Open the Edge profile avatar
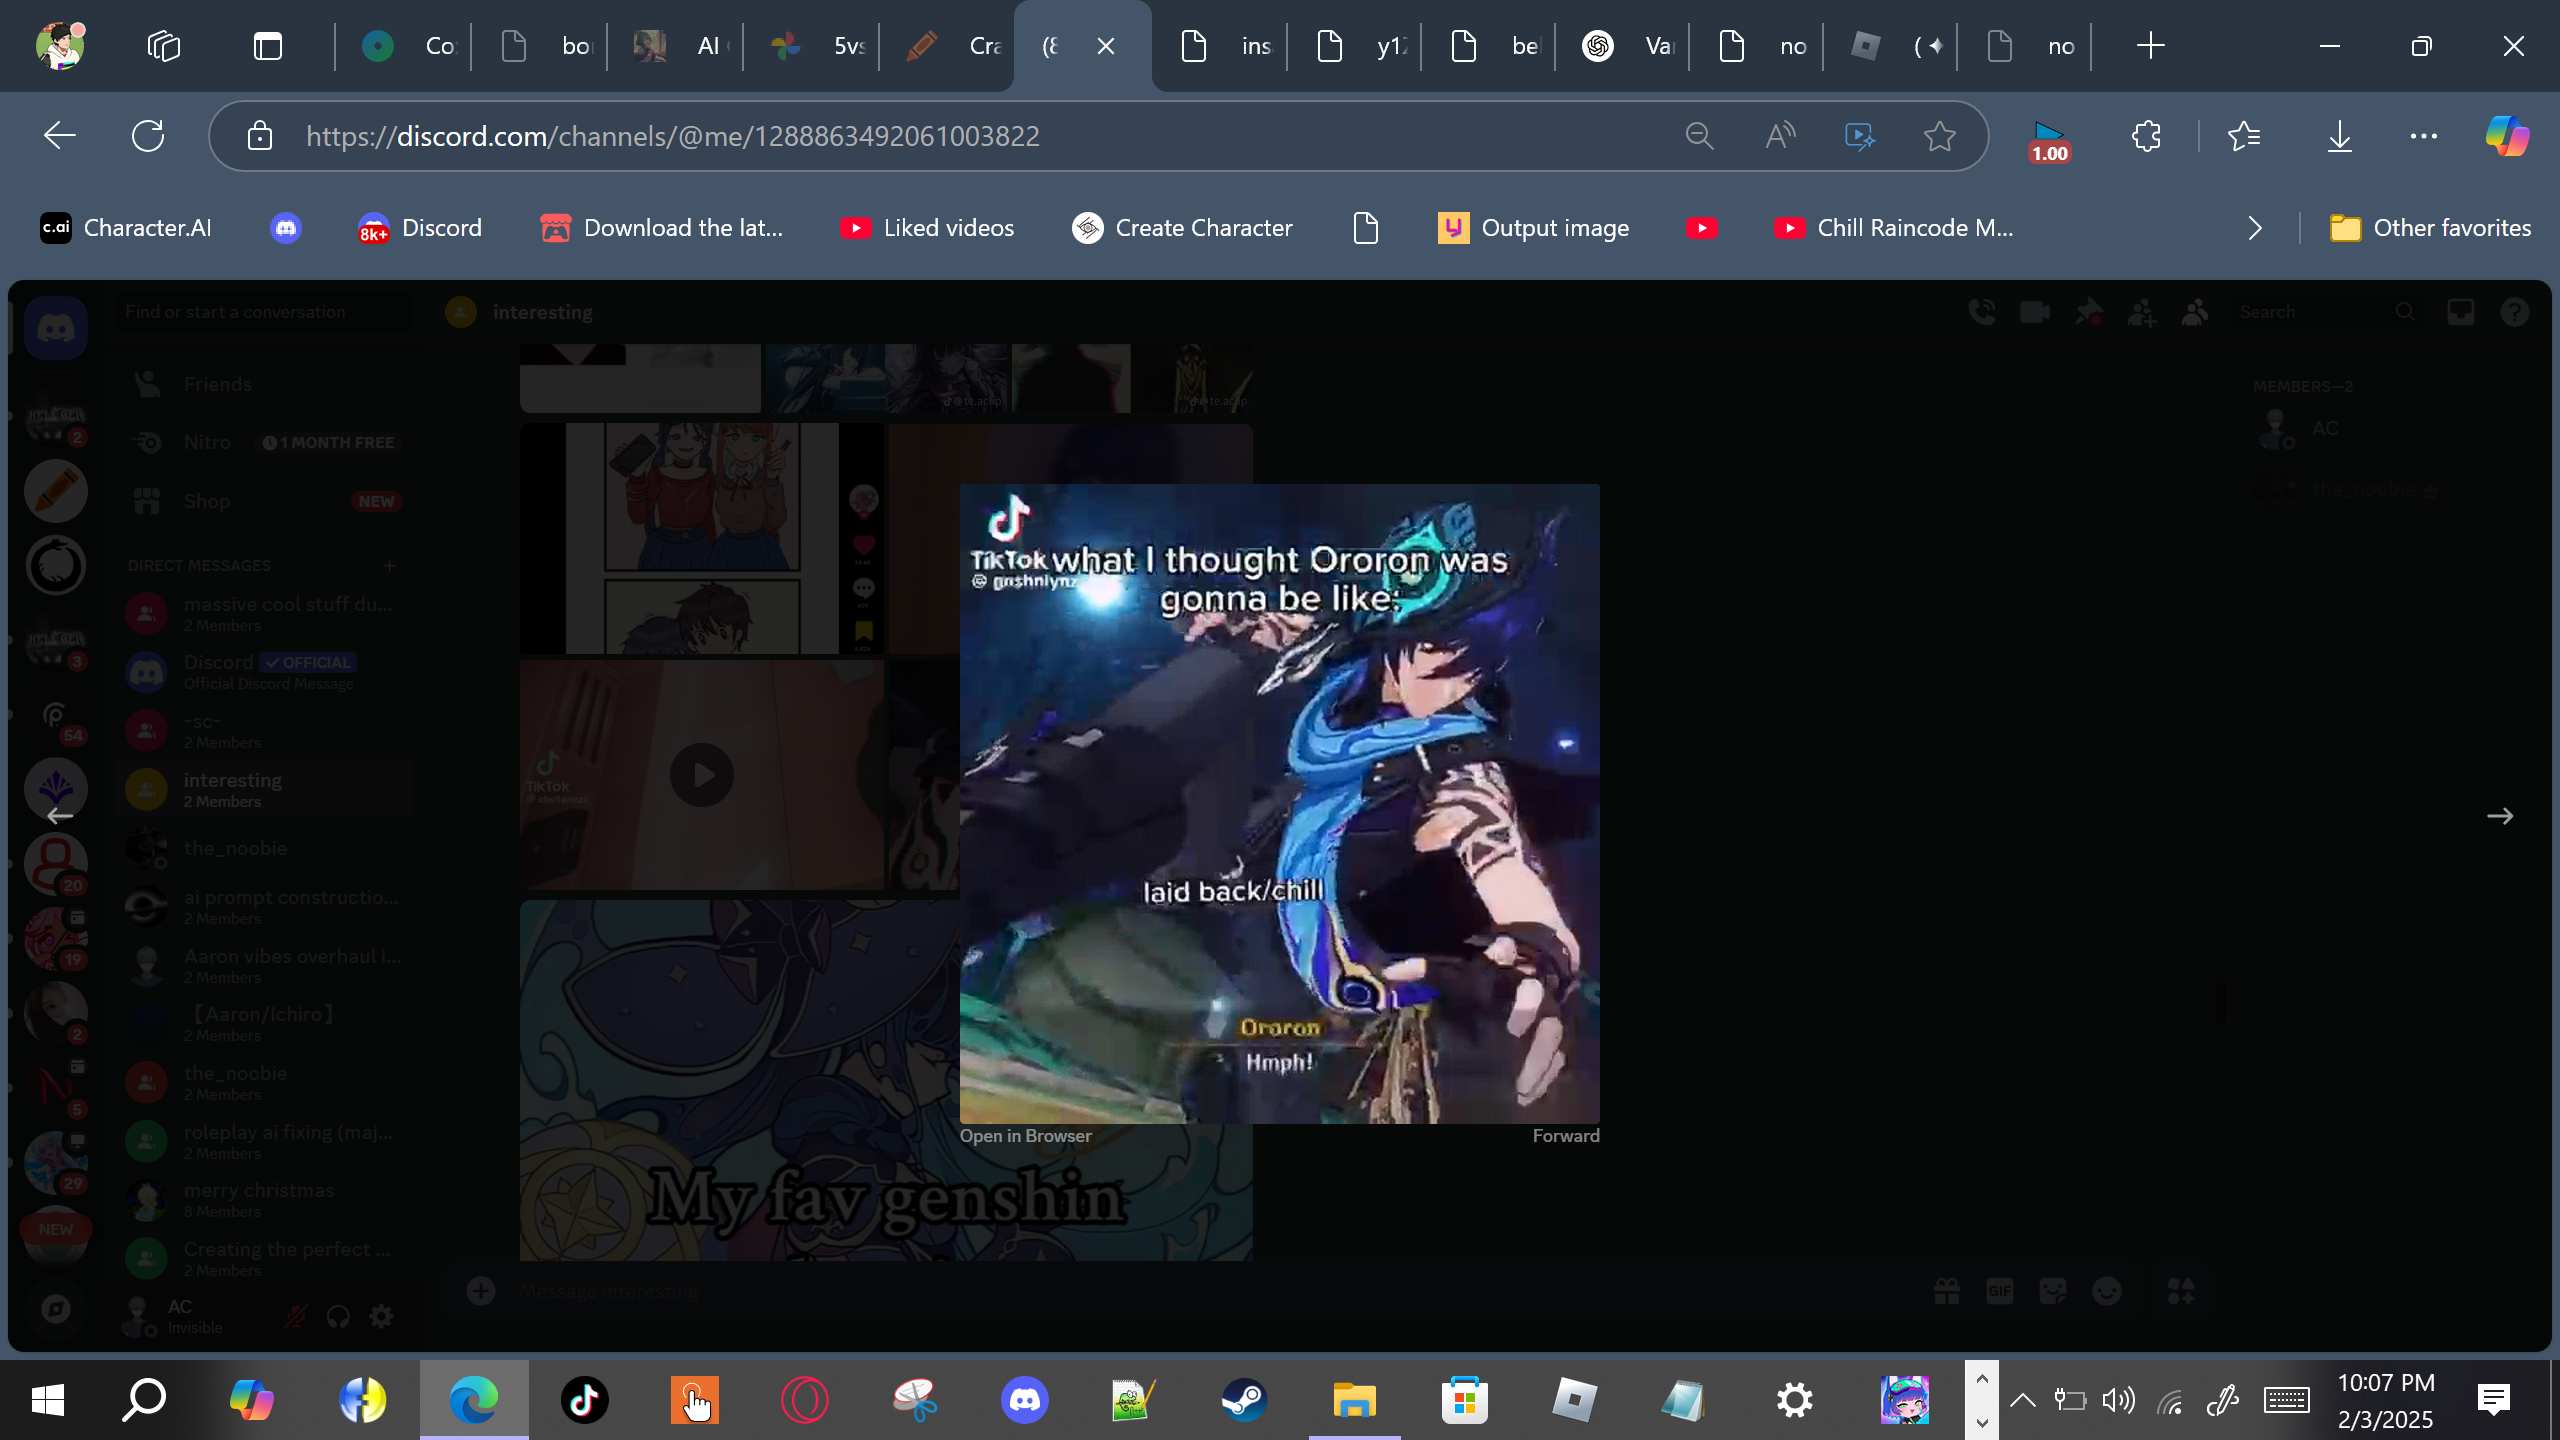 click(x=60, y=46)
